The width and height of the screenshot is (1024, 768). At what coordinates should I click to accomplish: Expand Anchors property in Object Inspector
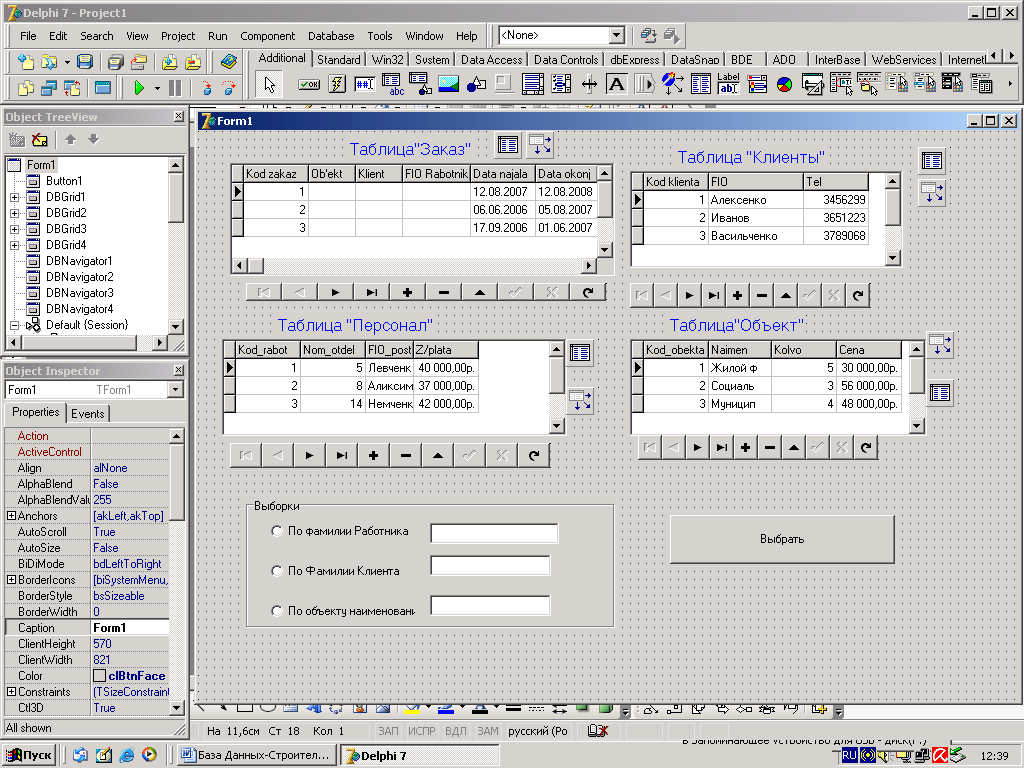coord(11,516)
